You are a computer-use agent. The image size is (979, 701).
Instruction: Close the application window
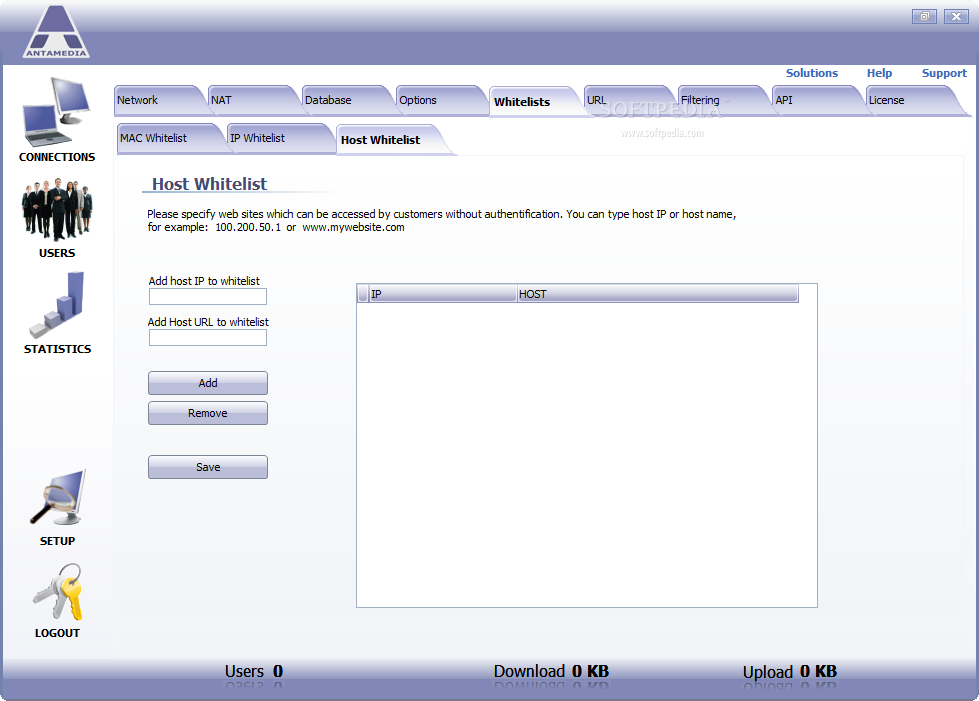tap(956, 16)
